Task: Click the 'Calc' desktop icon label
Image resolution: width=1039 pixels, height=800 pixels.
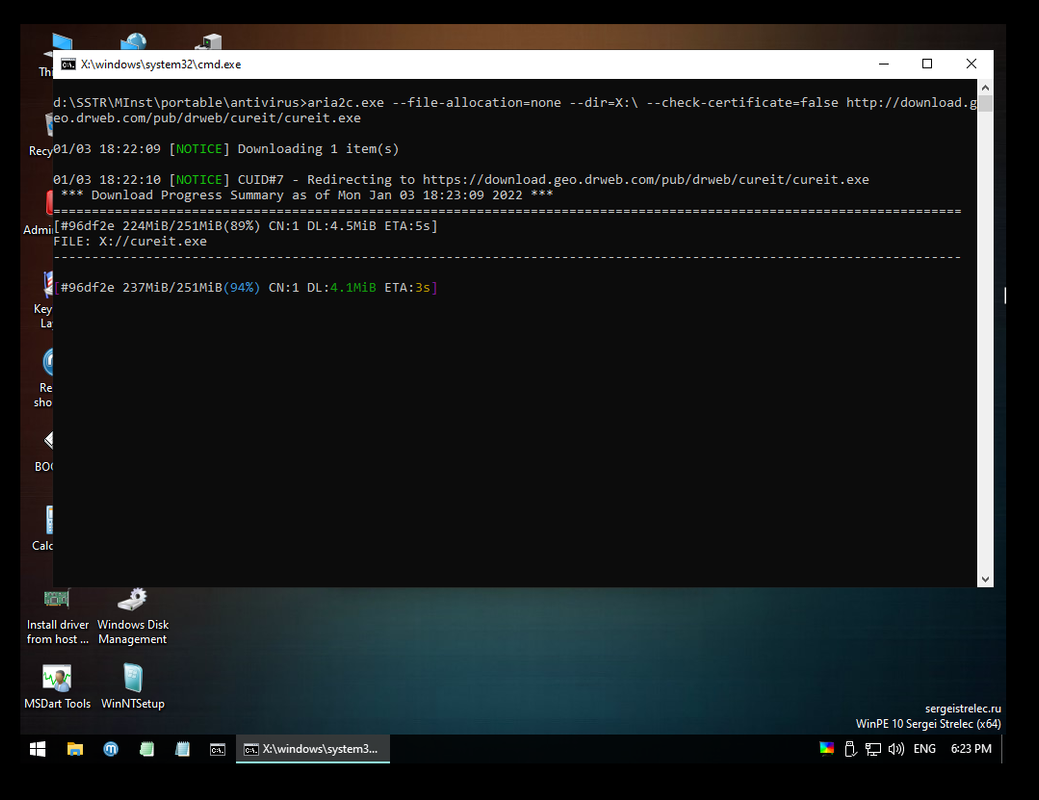Action: 42,545
